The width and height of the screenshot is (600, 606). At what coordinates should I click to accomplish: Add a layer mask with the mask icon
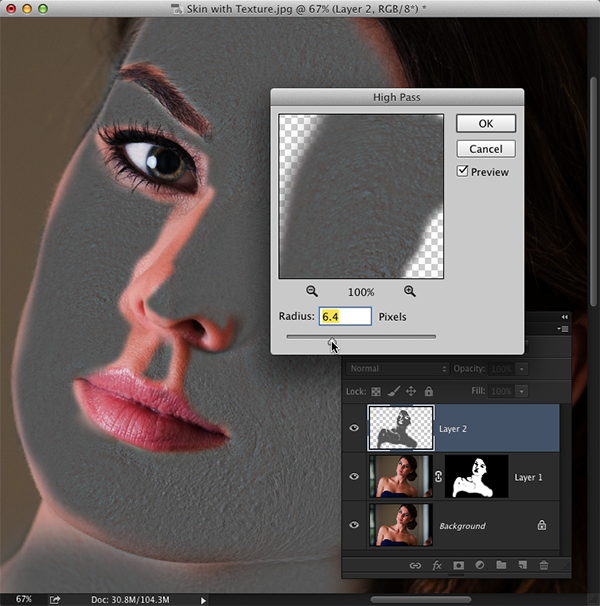pos(458,565)
